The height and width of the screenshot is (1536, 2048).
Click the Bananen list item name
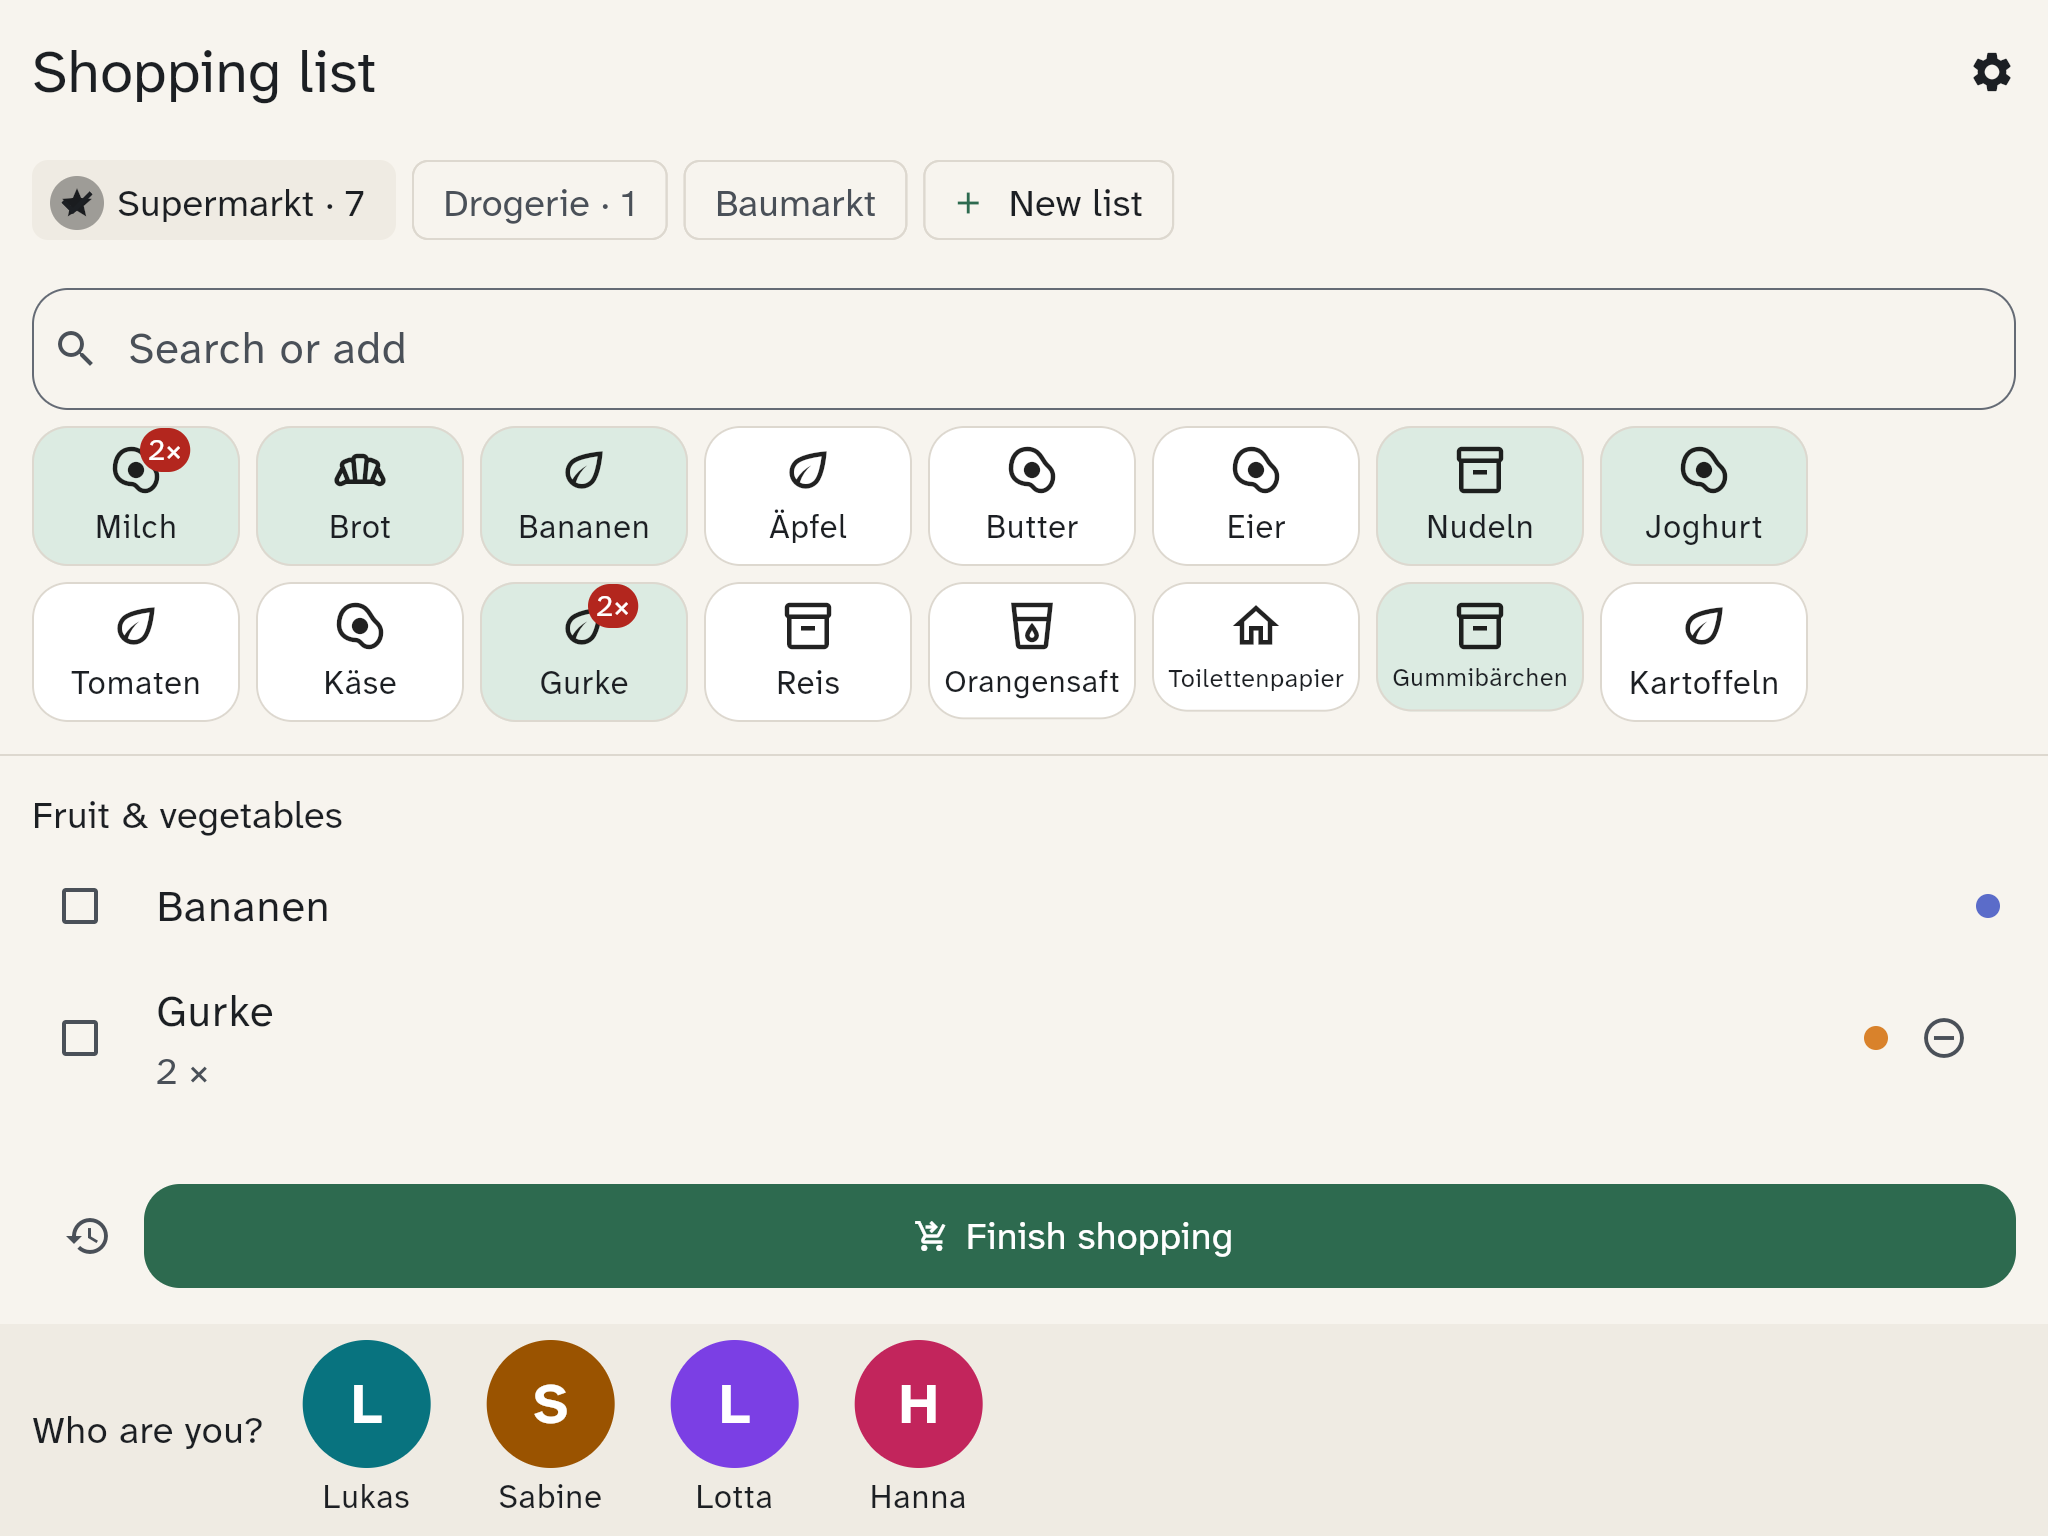pos(243,907)
